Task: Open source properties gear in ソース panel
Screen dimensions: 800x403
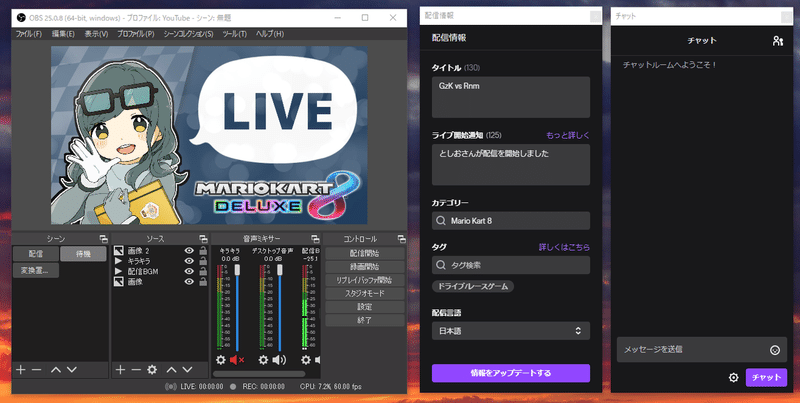Action: pos(152,370)
